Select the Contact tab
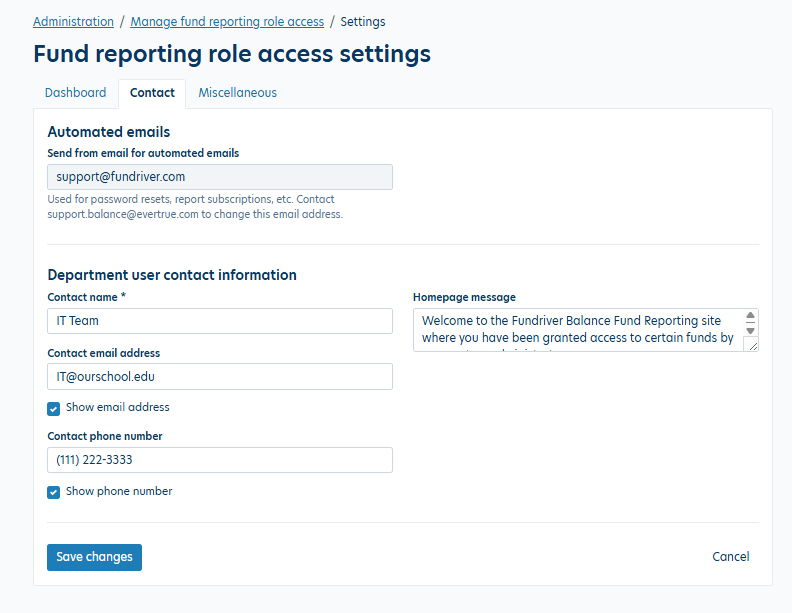Image resolution: width=792 pixels, height=613 pixels. point(152,93)
